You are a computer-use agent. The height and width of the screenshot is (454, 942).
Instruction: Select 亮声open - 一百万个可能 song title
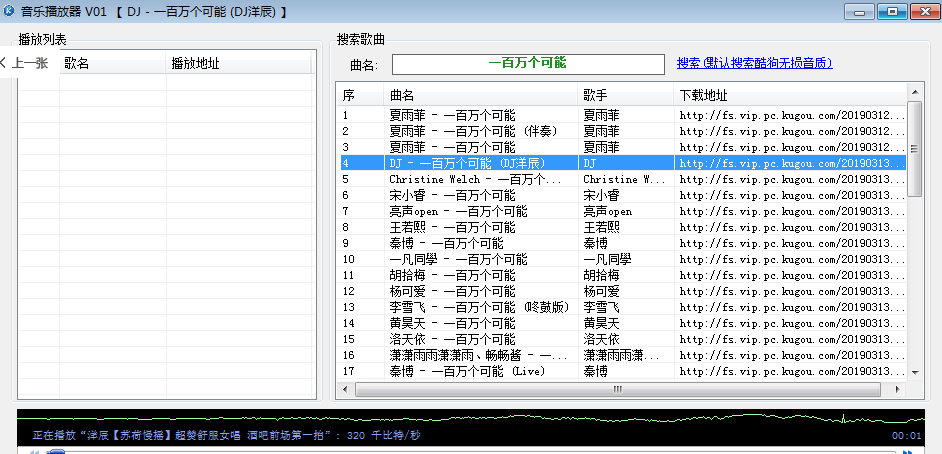(458, 211)
